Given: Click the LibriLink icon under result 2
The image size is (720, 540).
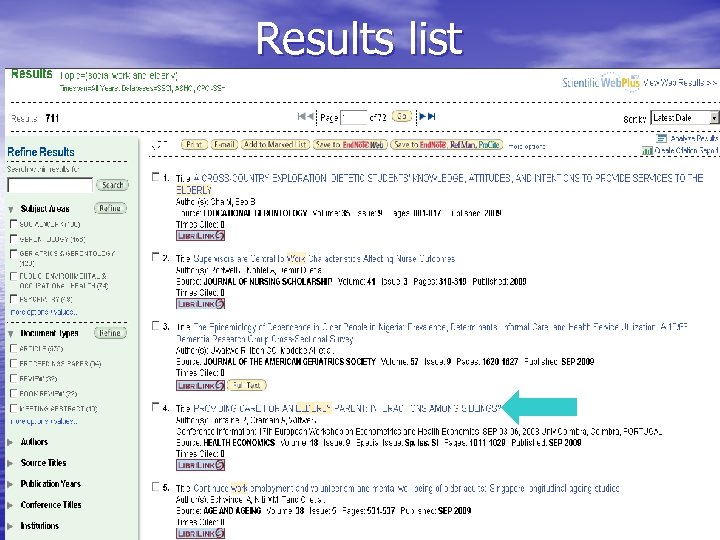Looking at the screenshot, I should (x=200, y=304).
